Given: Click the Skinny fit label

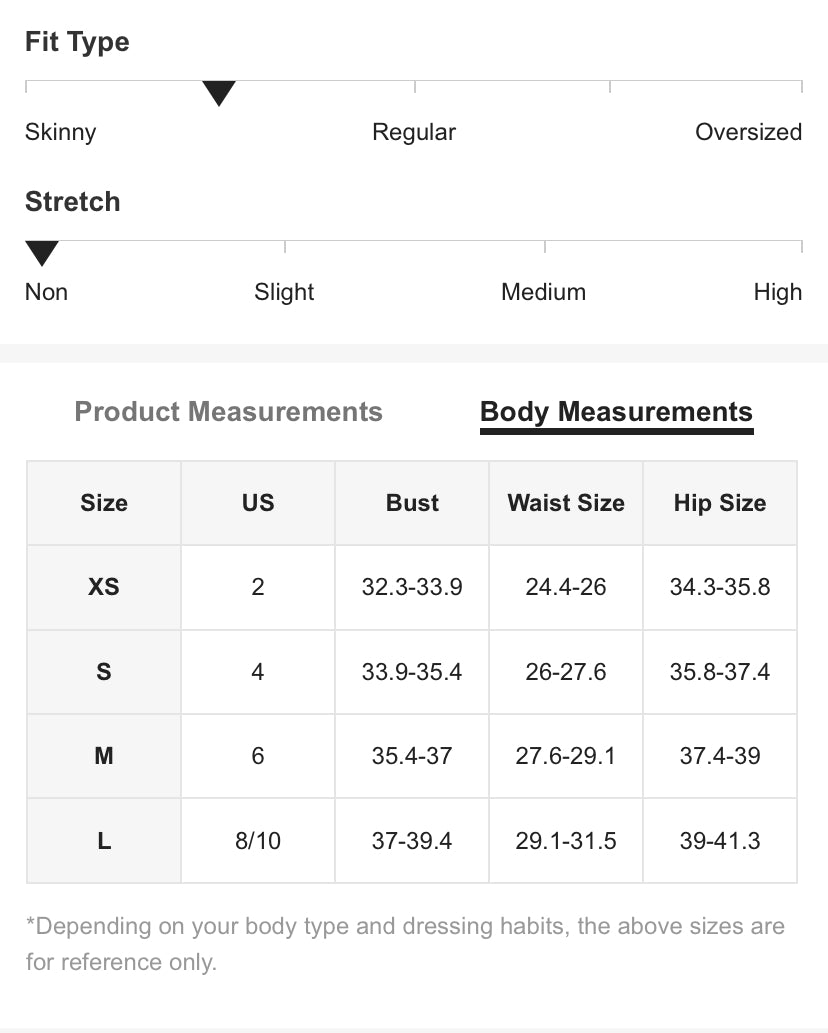Looking at the screenshot, I should (x=61, y=132).
